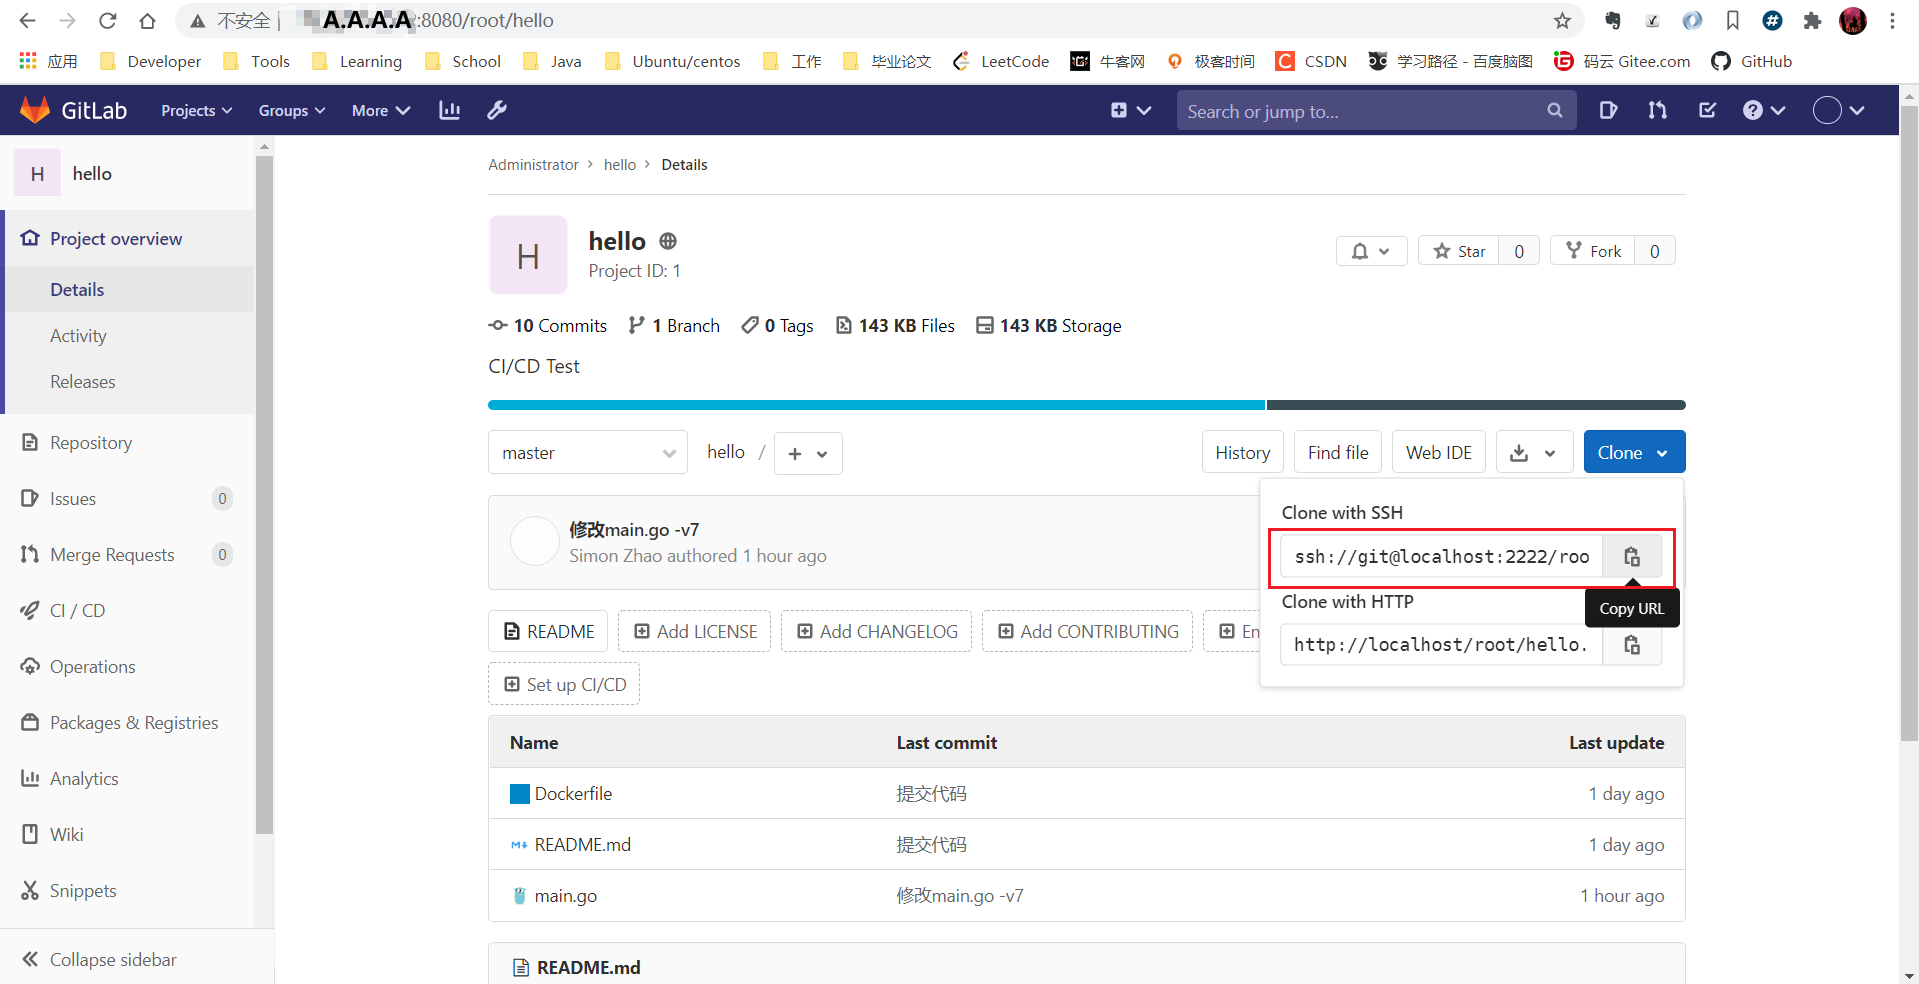Screen dimensions: 1919x984
Task: Click the GitLab logo
Action: (x=35, y=110)
